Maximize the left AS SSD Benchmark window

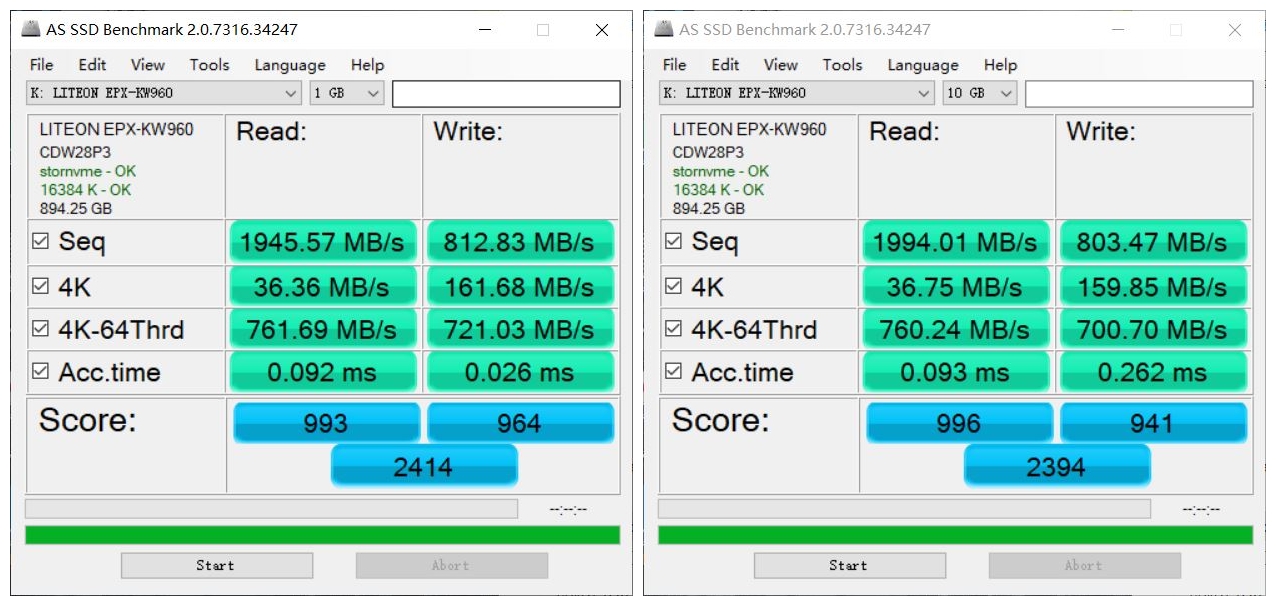click(543, 30)
